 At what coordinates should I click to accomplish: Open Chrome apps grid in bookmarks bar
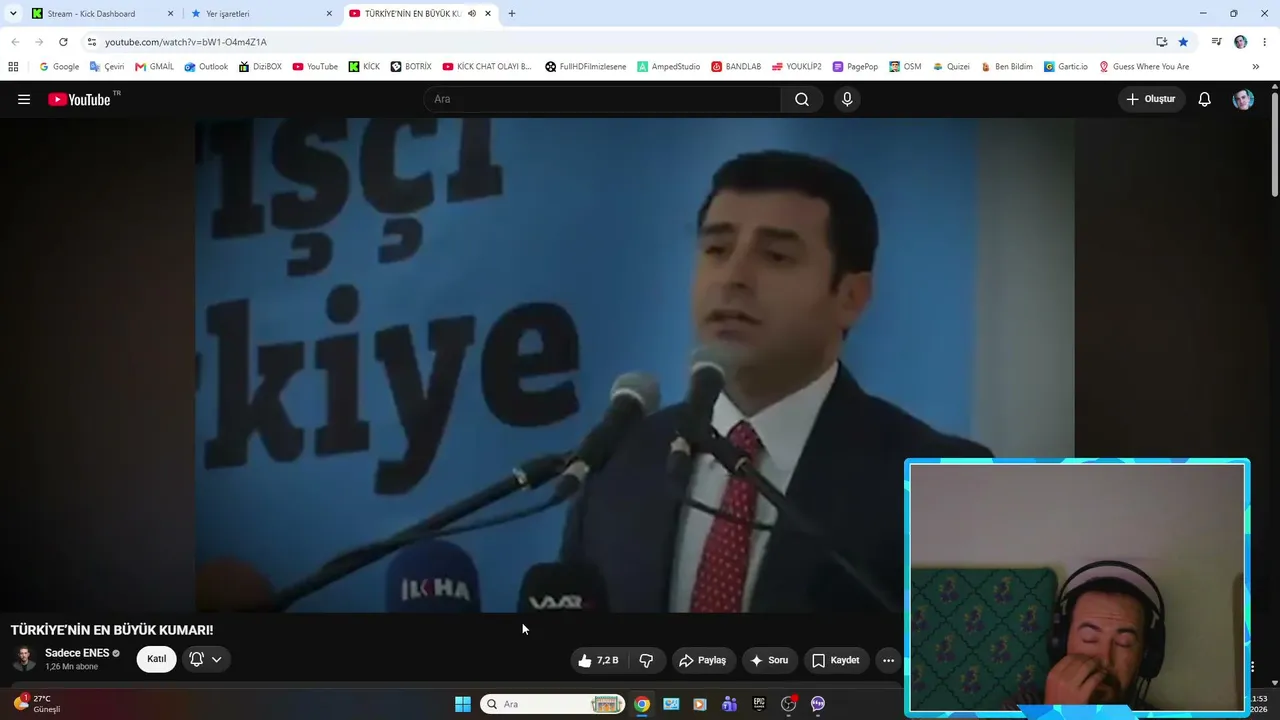13,67
